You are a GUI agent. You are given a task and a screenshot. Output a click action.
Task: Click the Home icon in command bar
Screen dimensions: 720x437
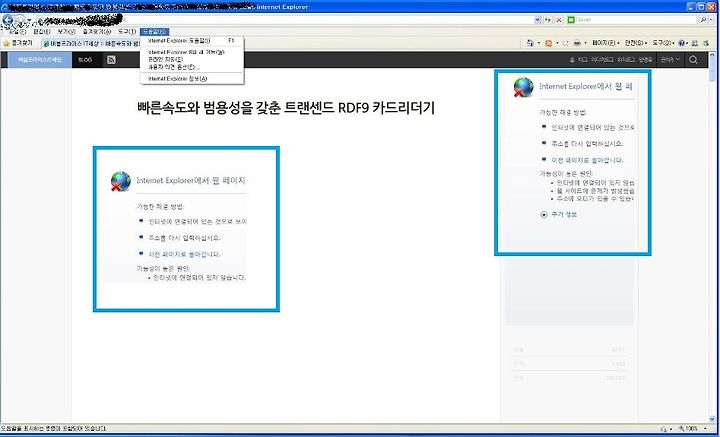(530, 43)
